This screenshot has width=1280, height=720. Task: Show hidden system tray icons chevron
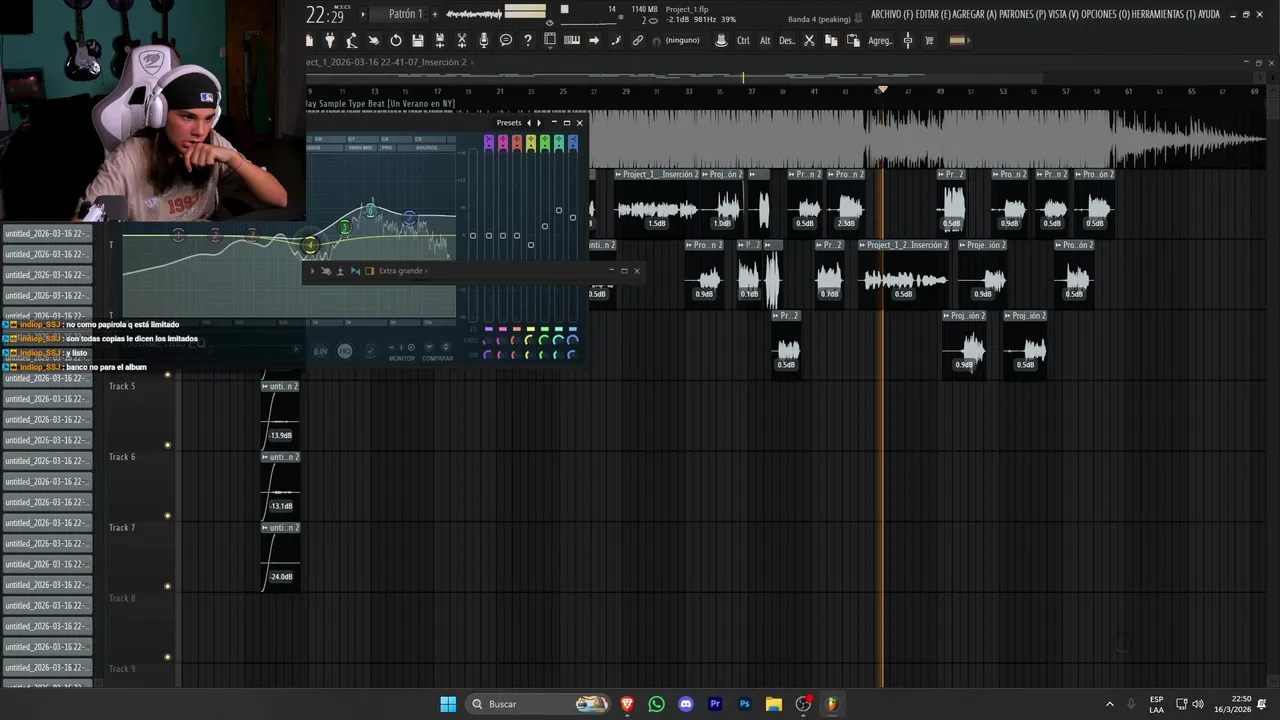click(1109, 704)
